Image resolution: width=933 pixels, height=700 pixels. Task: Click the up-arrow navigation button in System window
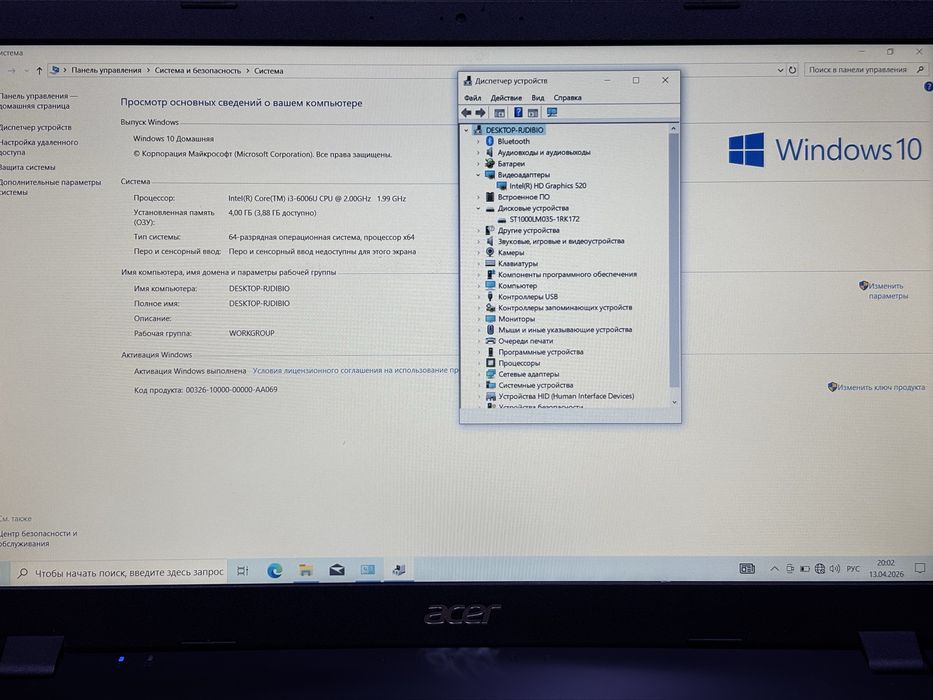(x=39, y=71)
